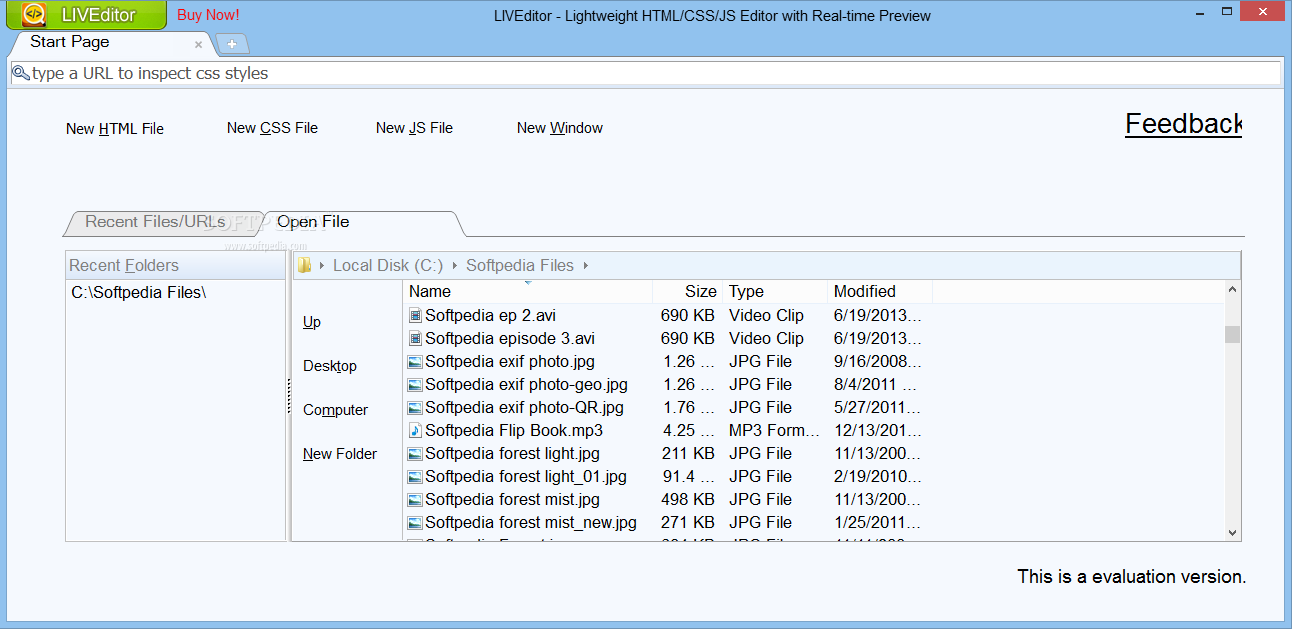The image size is (1292, 629).
Task: Click the LIVEditor logo icon
Action: pos(33,14)
